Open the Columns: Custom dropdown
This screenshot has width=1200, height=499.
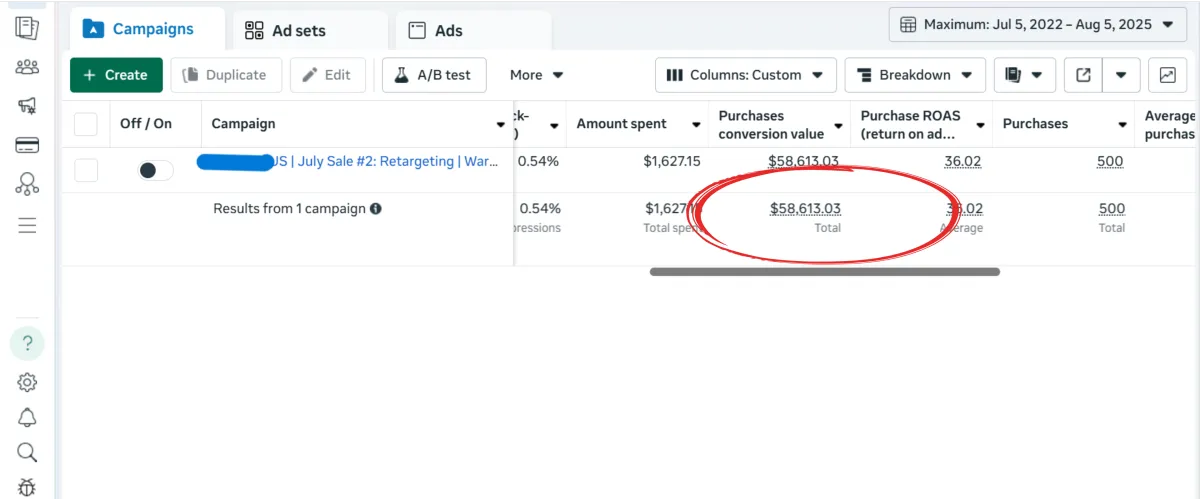[x=745, y=75]
